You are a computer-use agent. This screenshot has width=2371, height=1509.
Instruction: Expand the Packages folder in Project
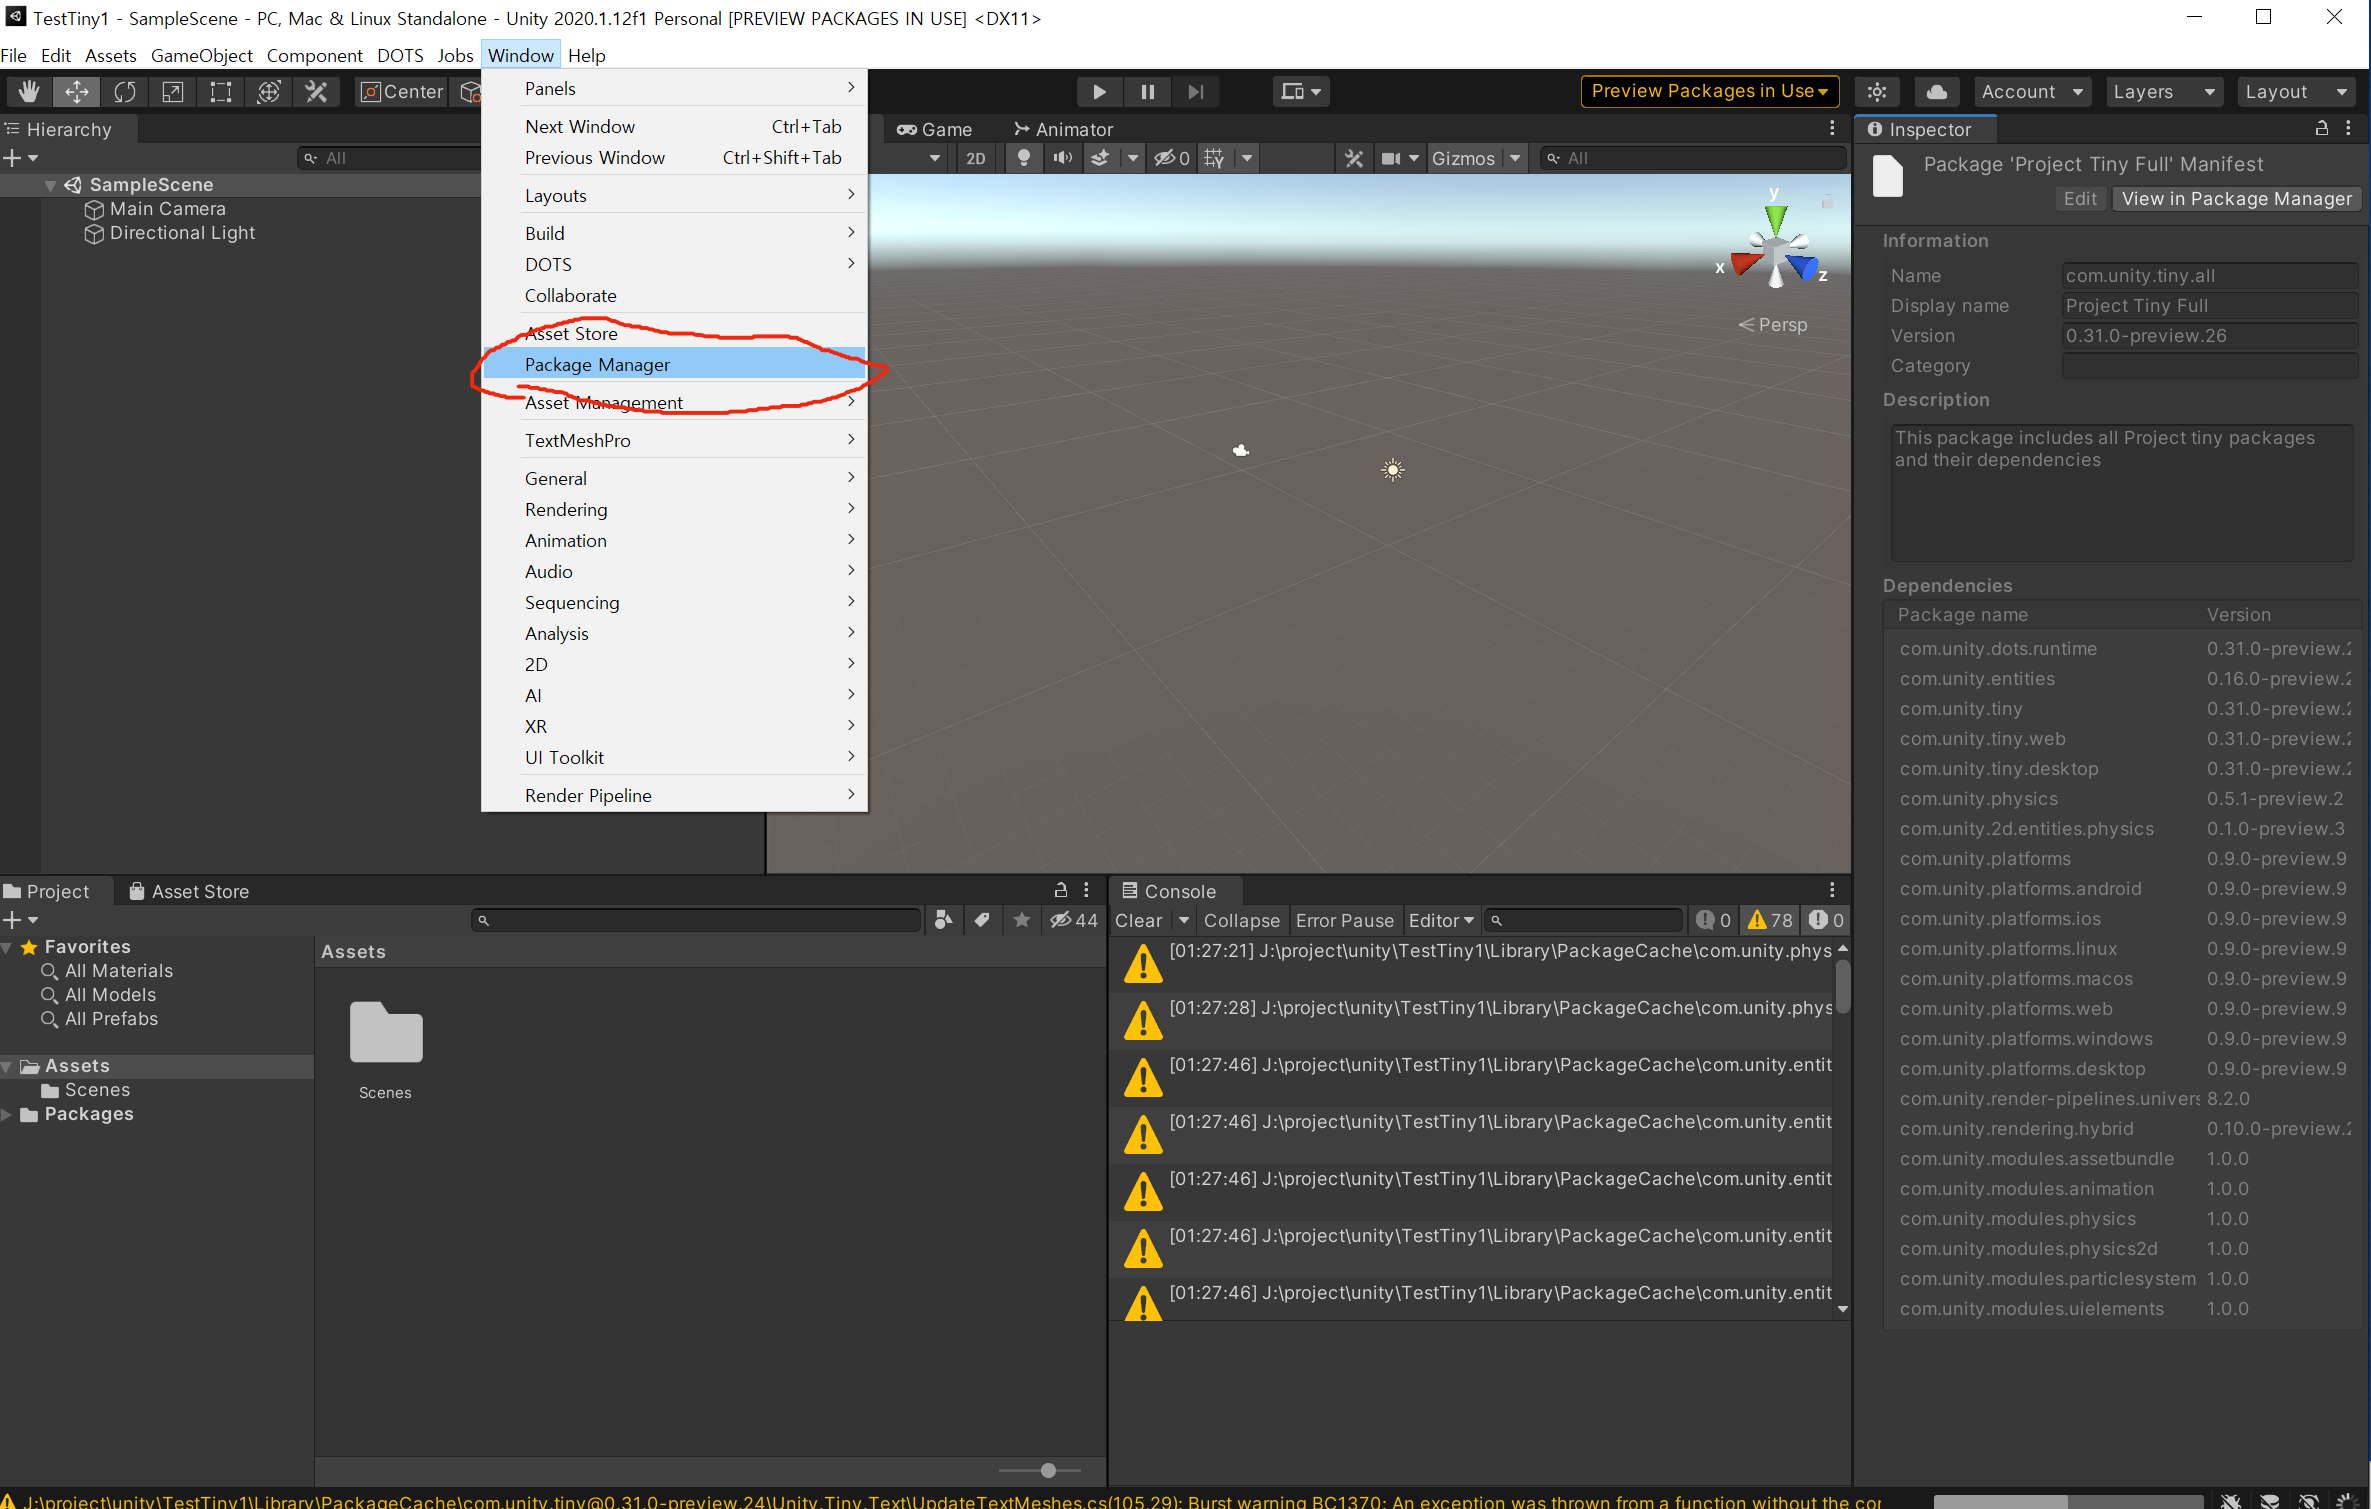coord(8,1114)
